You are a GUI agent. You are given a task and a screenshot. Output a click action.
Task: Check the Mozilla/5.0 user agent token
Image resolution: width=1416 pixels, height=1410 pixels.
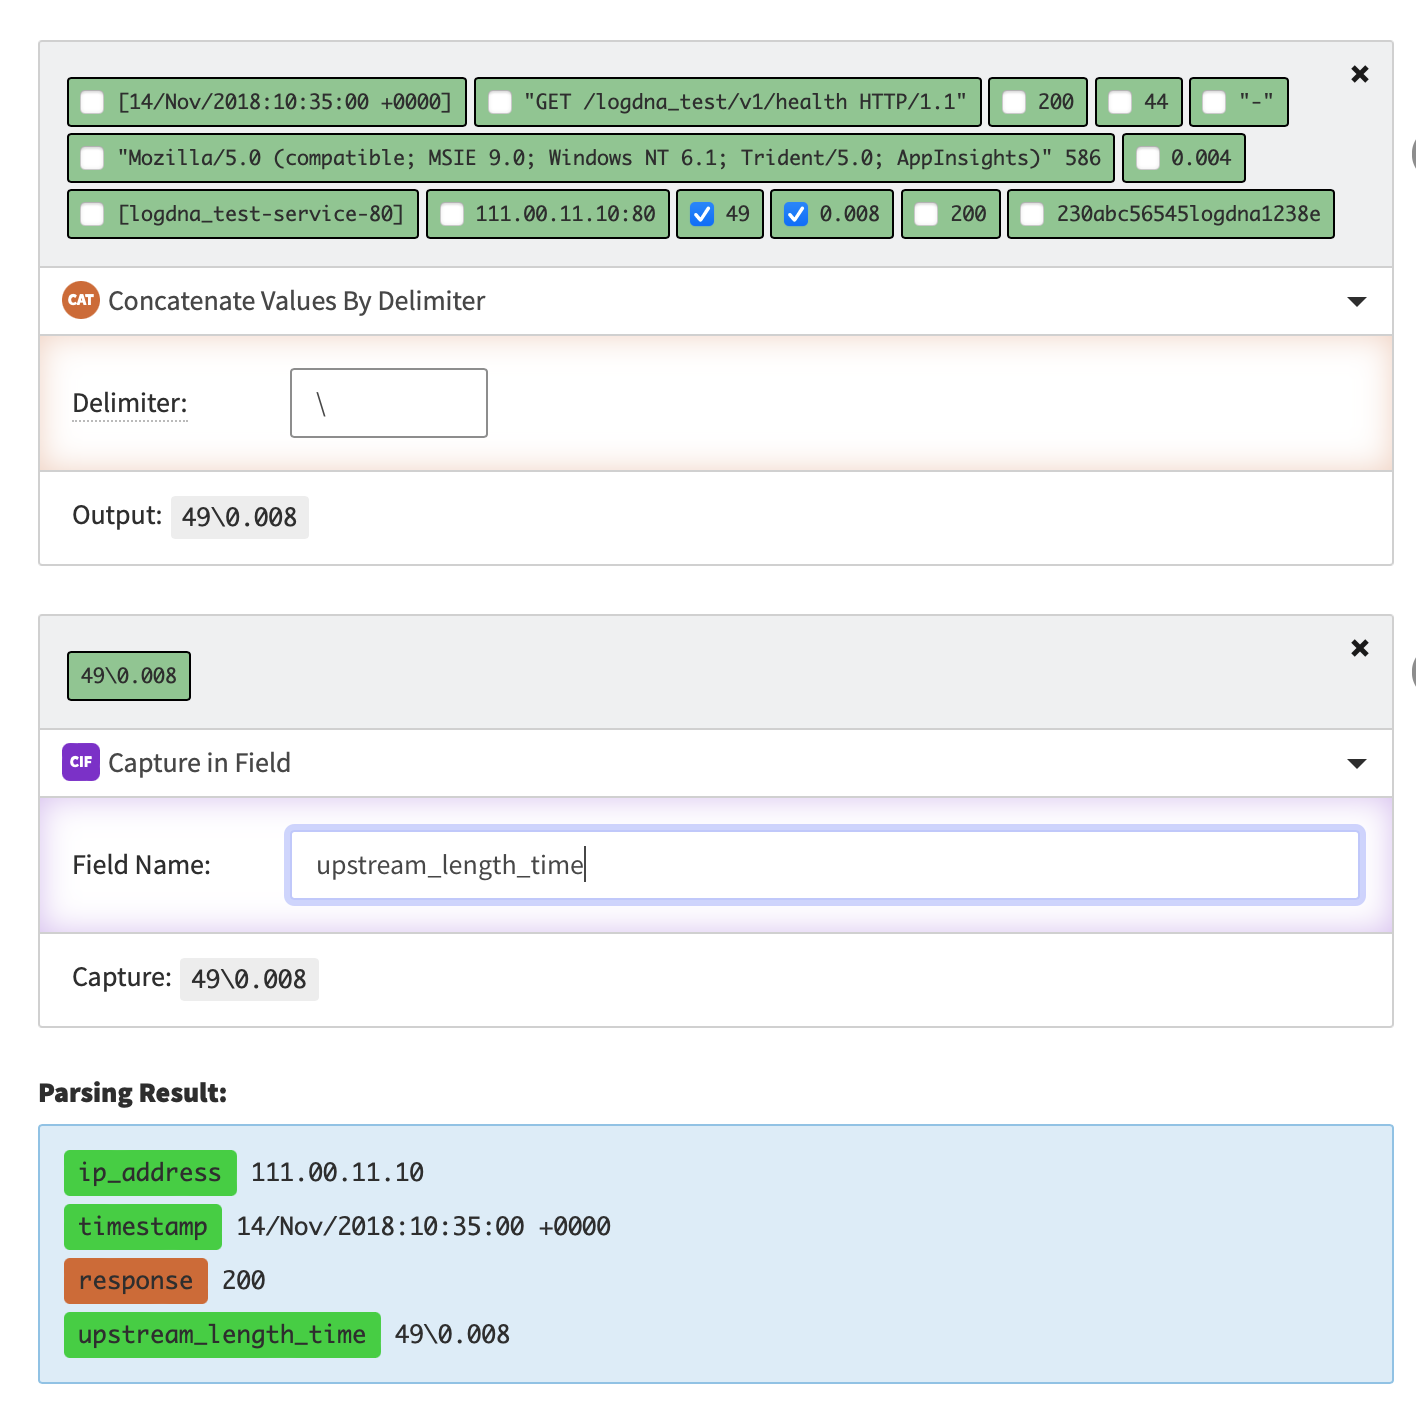point(92,158)
